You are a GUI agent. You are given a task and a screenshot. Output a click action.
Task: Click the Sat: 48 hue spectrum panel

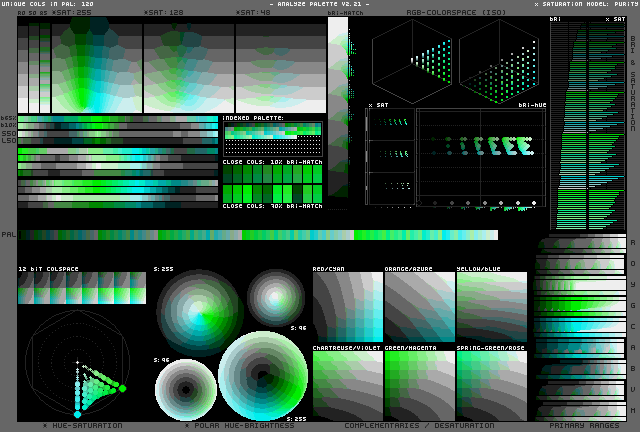point(280,66)
